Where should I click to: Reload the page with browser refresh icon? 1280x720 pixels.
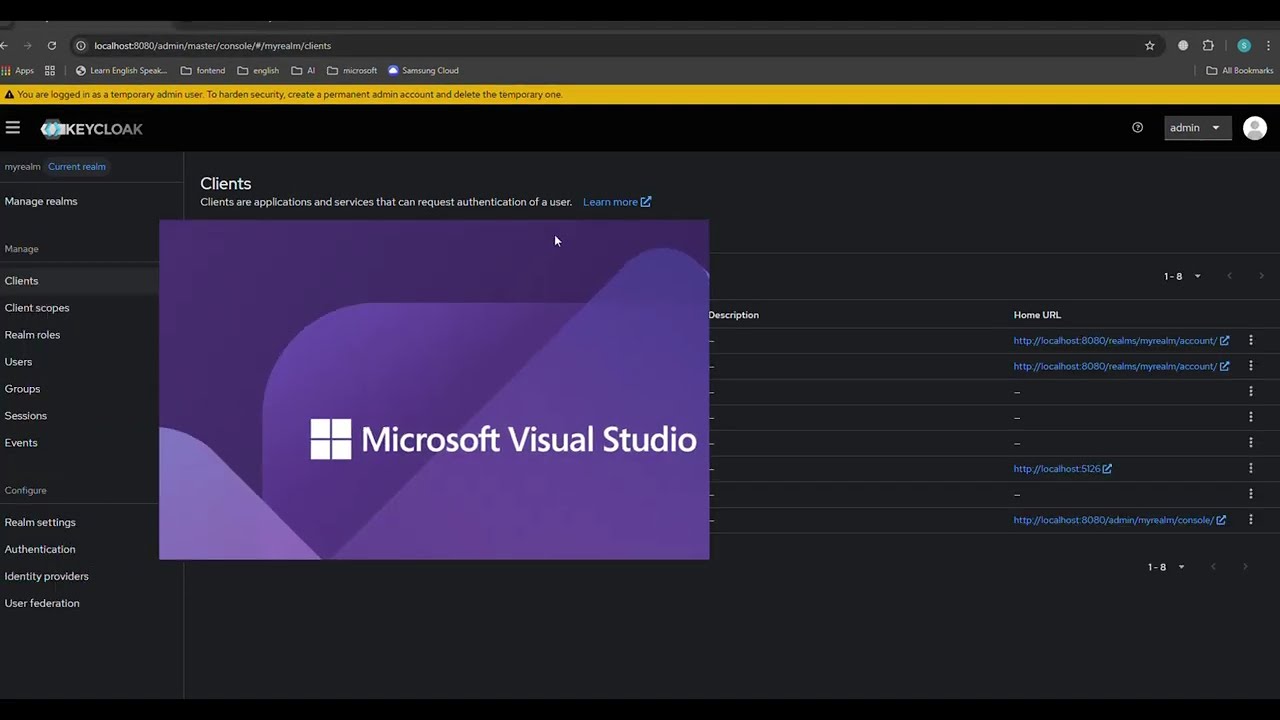click(x=52, y=45)
